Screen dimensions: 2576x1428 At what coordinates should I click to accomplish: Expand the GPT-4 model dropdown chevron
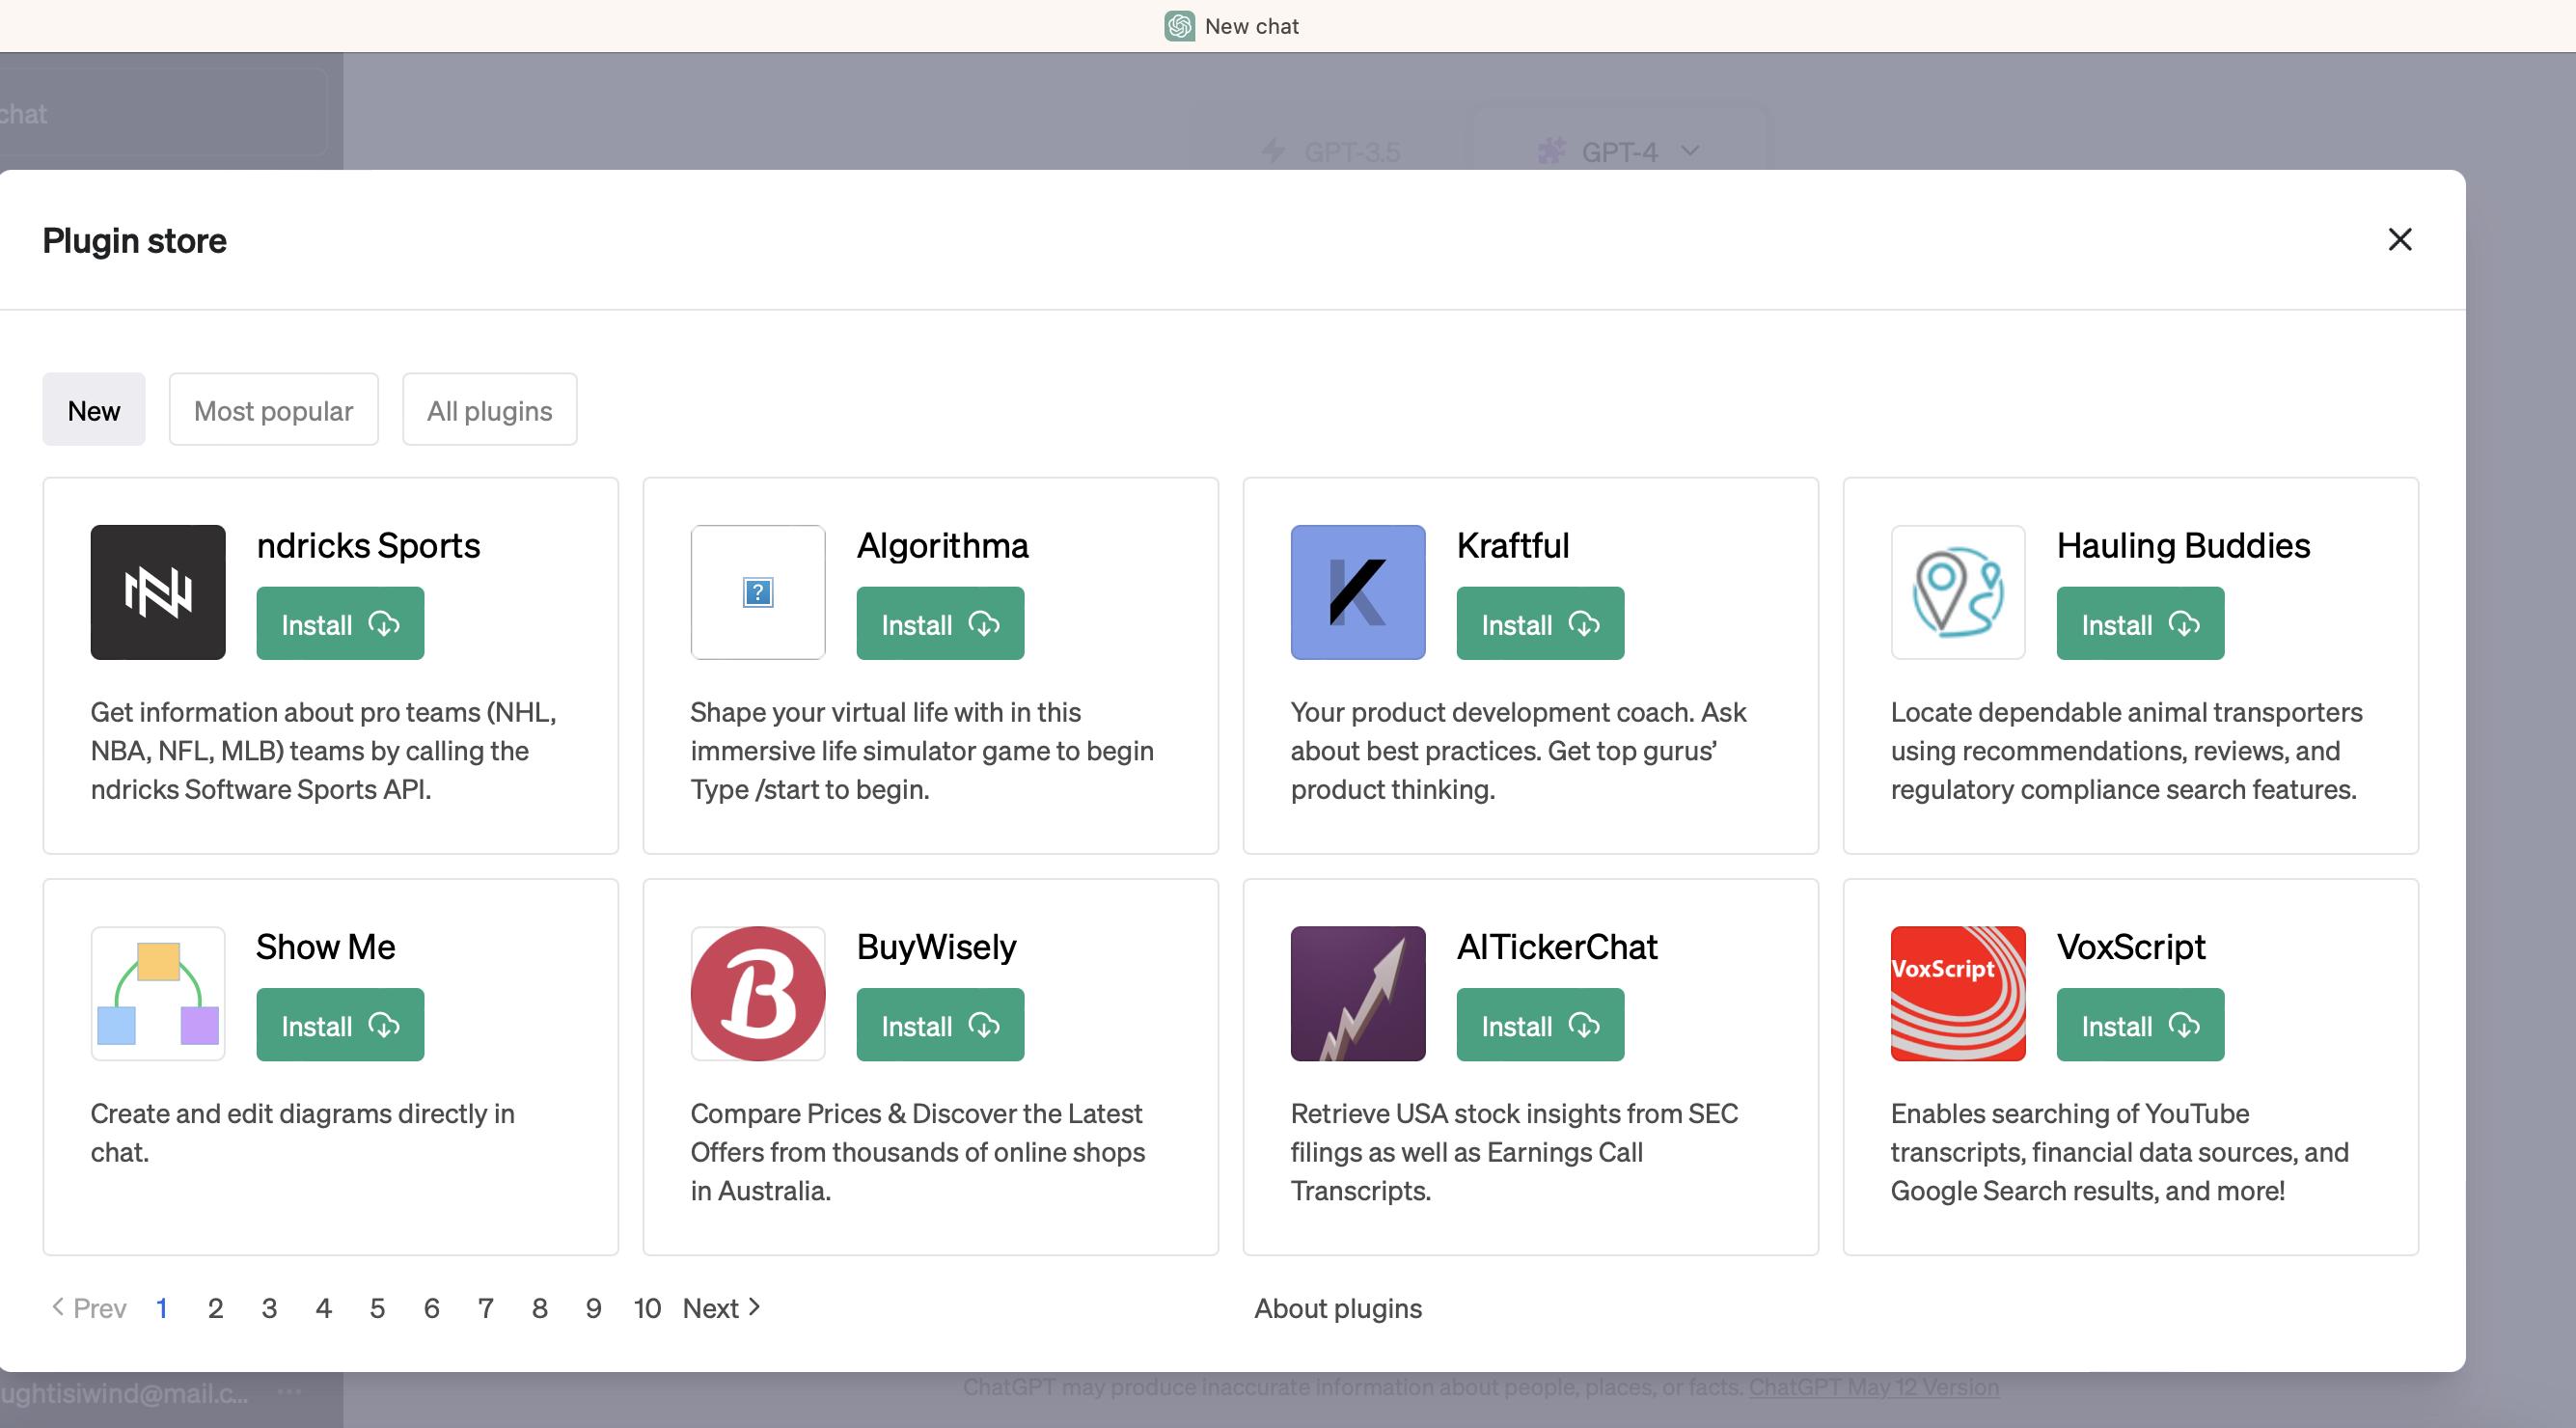pos(1690,151)
